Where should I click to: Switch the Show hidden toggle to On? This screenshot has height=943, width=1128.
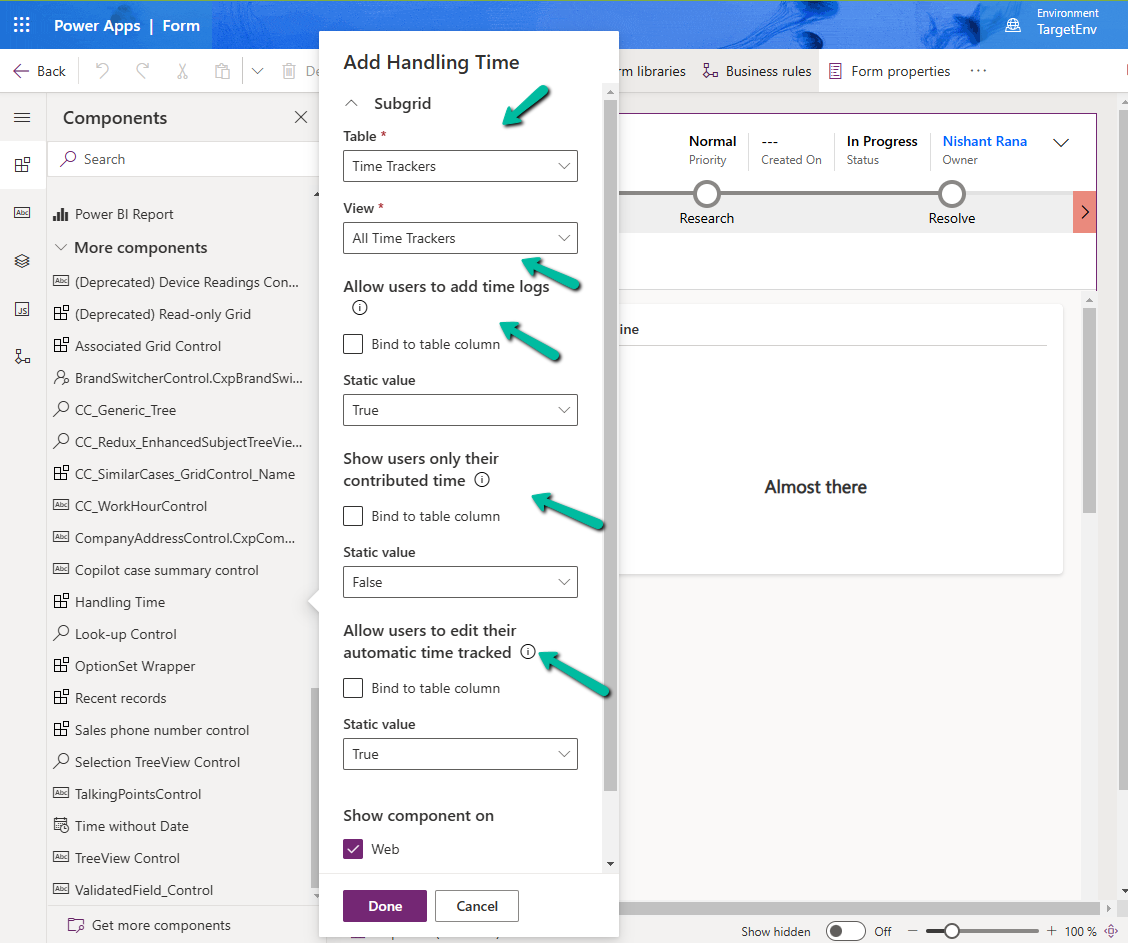[846, 930]
